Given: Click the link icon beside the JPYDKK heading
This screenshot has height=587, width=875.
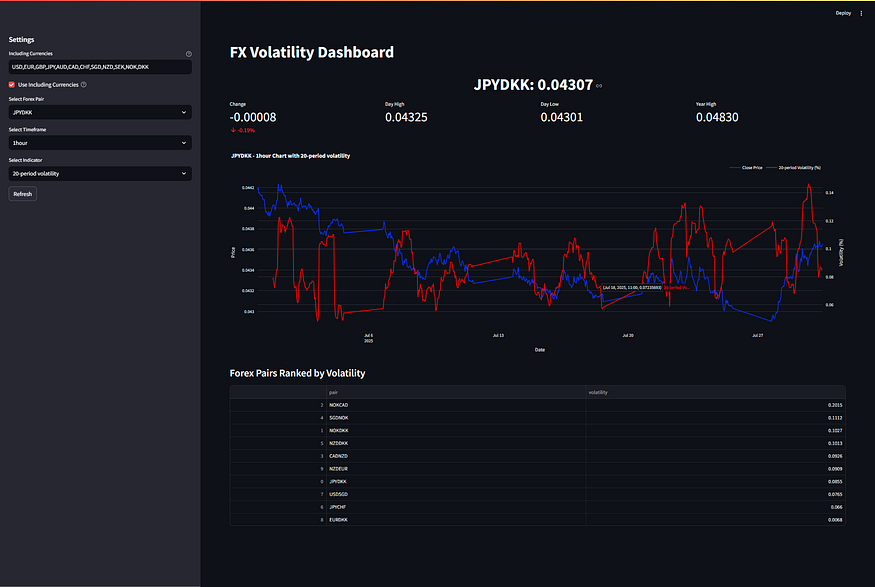Looking at the screenshot, I should [x=599, y=85].
